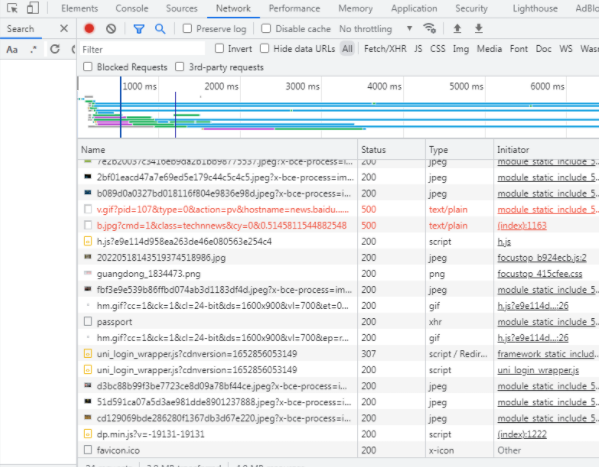599x467 pixels.
Task: Open search with the magnifying glass icon
Action: coord(160,29)
